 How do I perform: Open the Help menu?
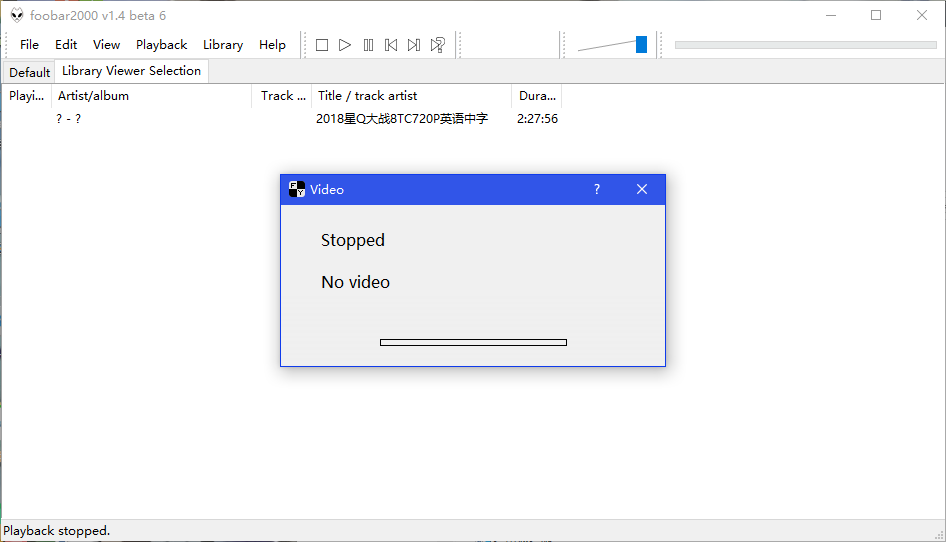tap(272, 45)
